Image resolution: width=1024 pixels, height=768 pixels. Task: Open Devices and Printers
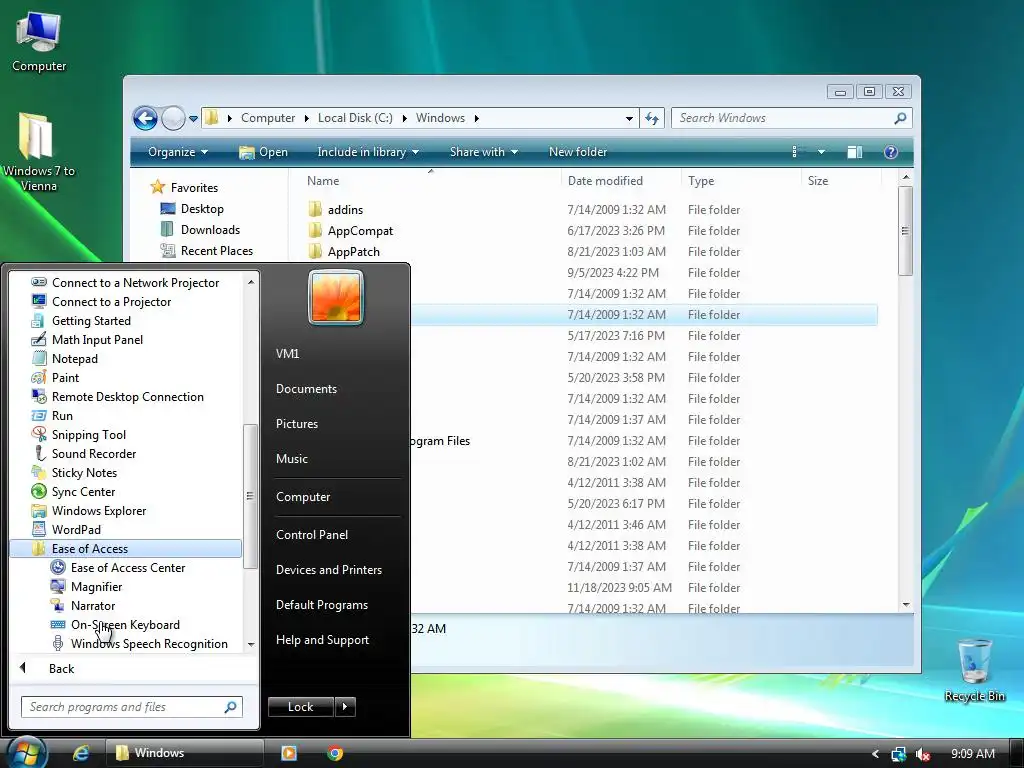click(x=328, y=570)
